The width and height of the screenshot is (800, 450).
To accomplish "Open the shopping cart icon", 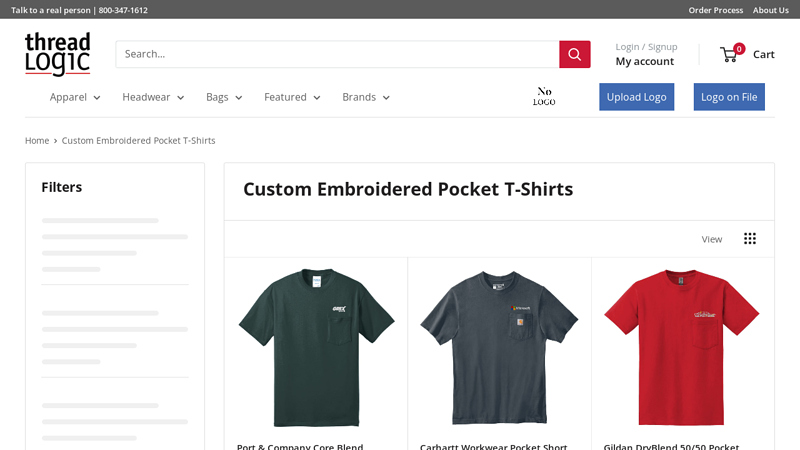I will [729, 55].
